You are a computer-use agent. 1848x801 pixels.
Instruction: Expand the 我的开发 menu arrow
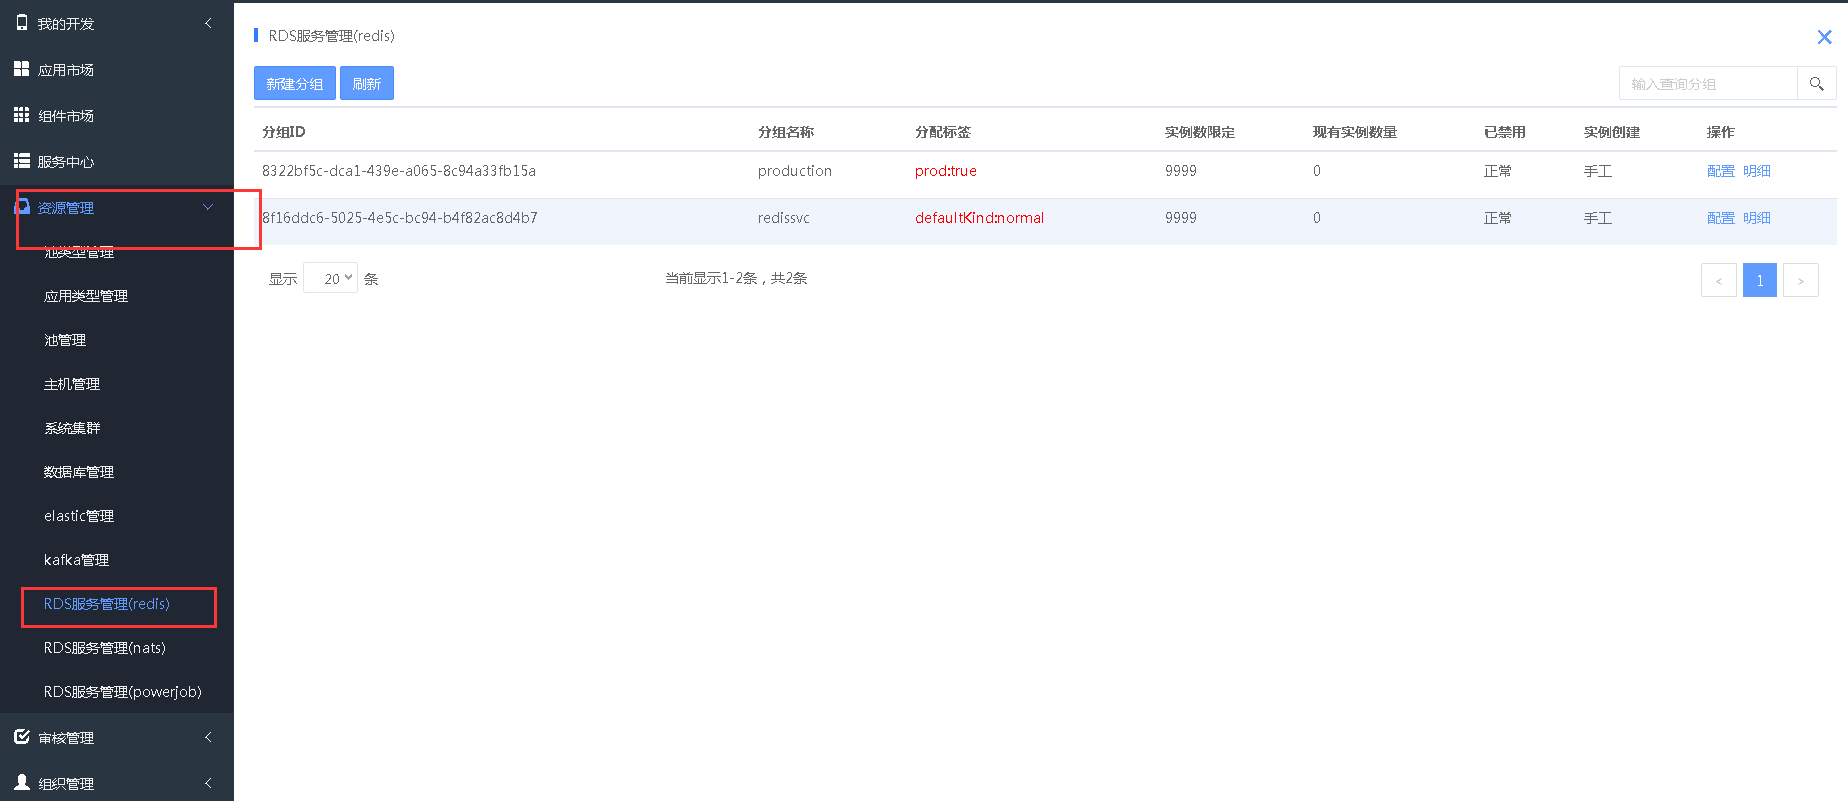[208, 23]
